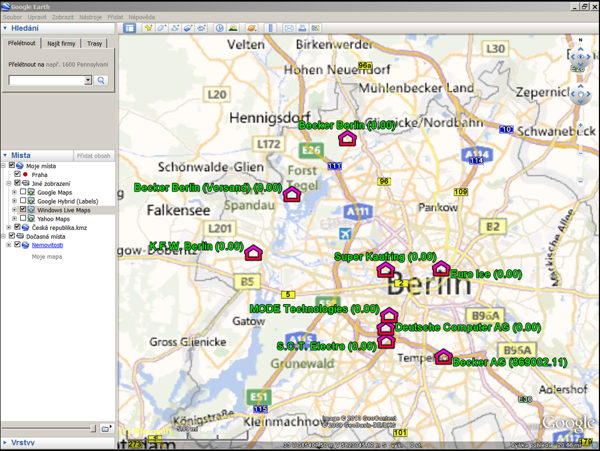The height and width of the screenshot is (451, 600).
Task: Collapse the Jiné zobrazení tree node
Action: click(x=9, y=183)
